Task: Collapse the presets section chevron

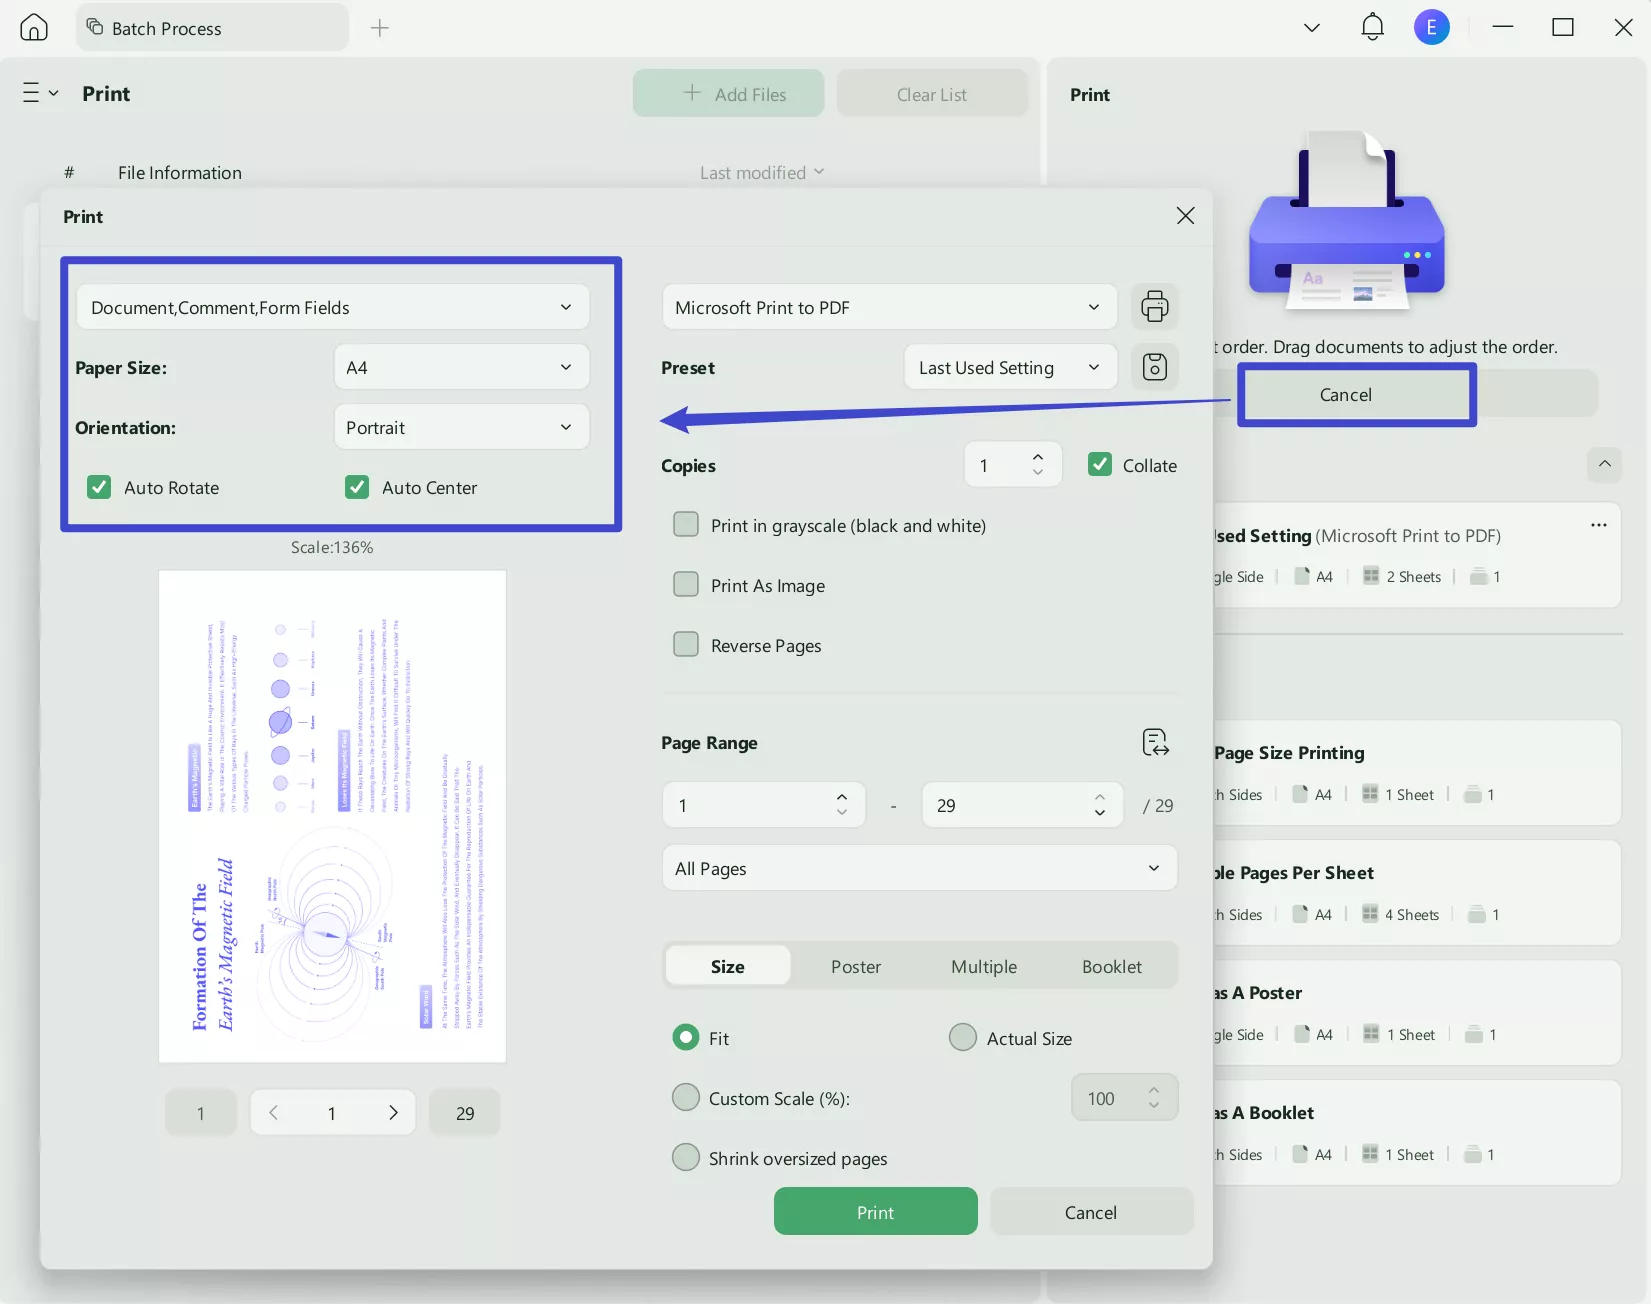Action: coord(1604,464)
